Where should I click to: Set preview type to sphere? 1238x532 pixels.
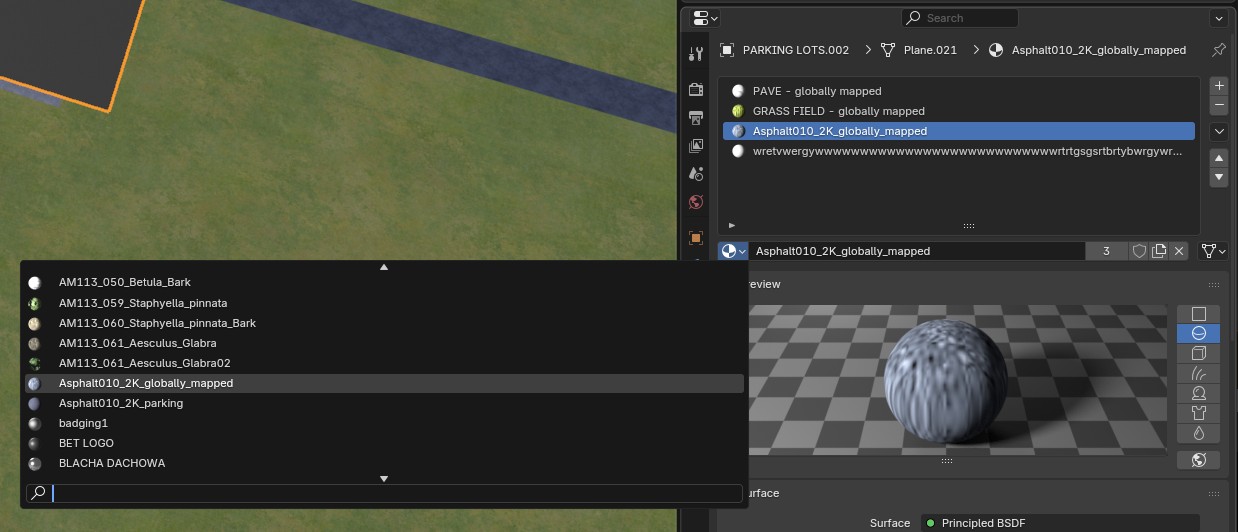[1198, 333]
